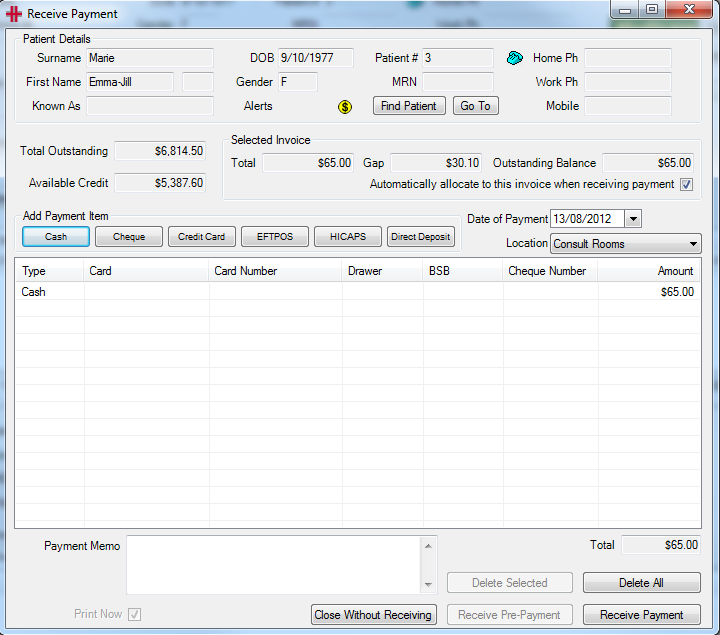Click the Outstanding Balance field
Screen dimensions: 720x635
648,163
